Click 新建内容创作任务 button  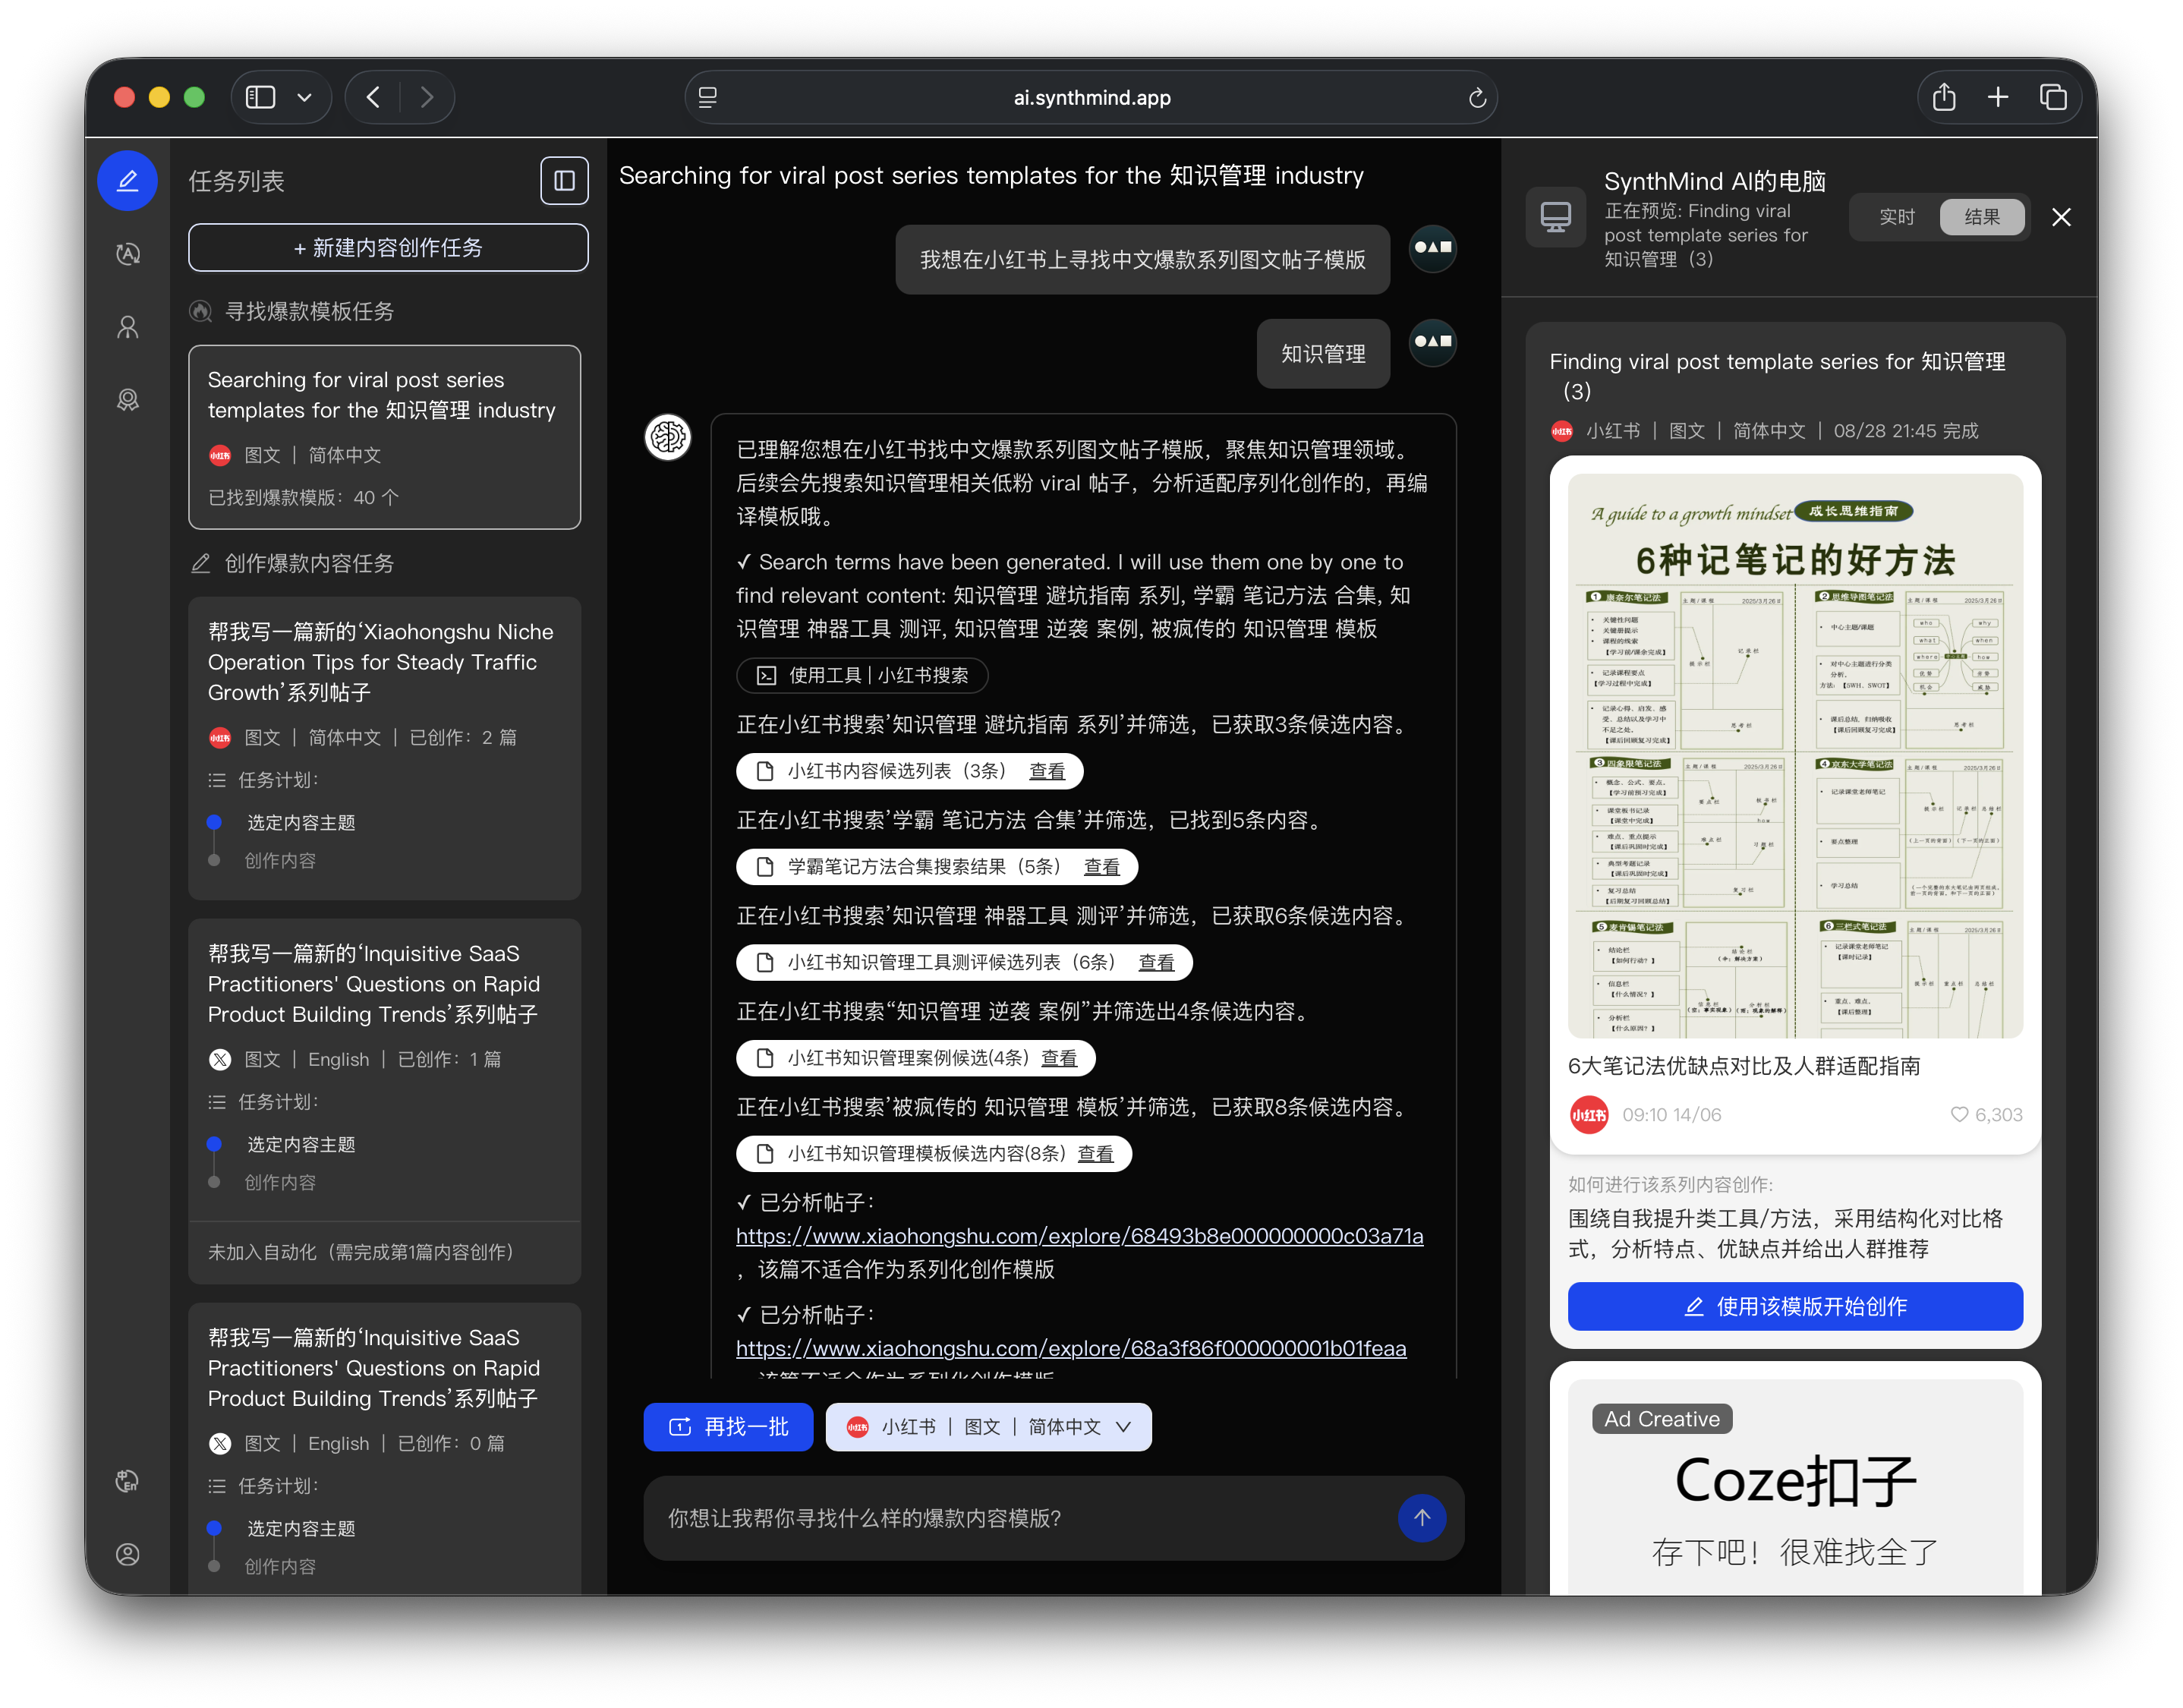(x=388, y=247)
